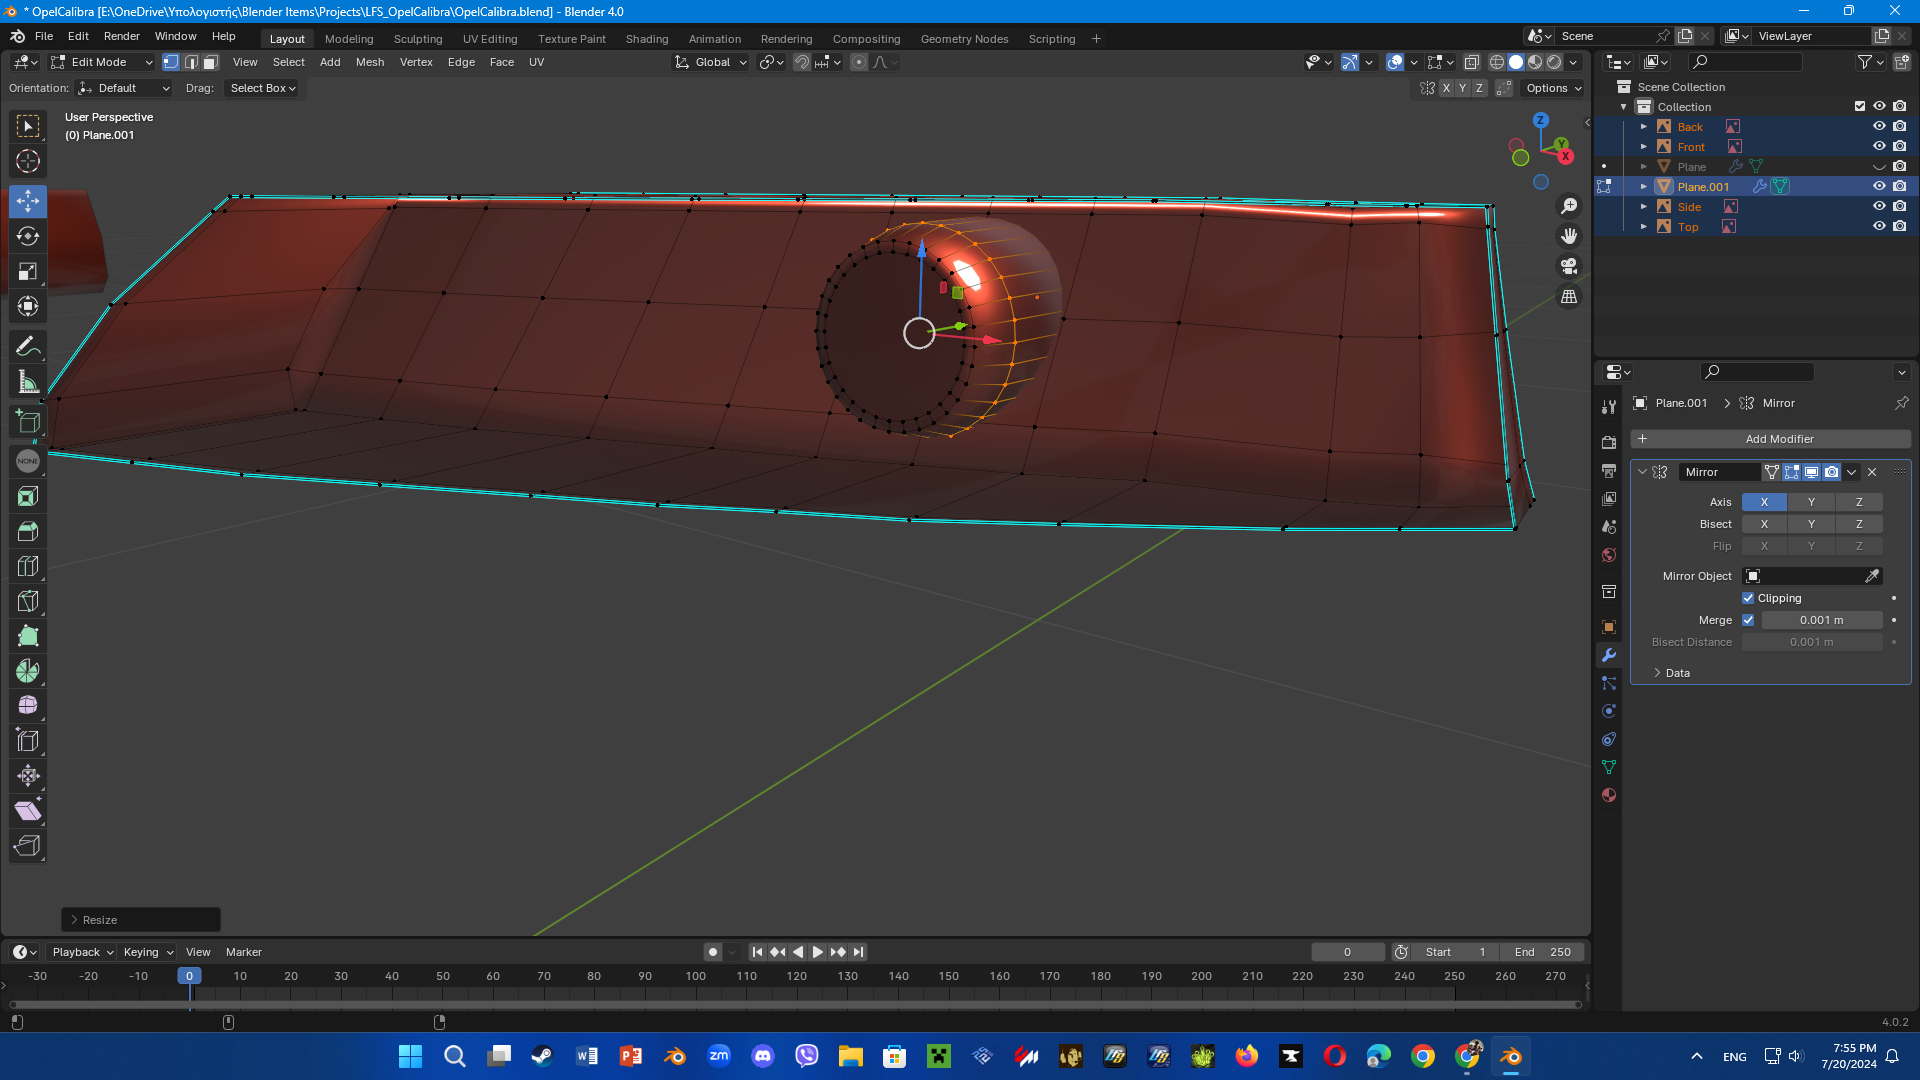Click the camera view gizmo icon
This screenshot has height=1080, width=1920.
pos(1569,266)
